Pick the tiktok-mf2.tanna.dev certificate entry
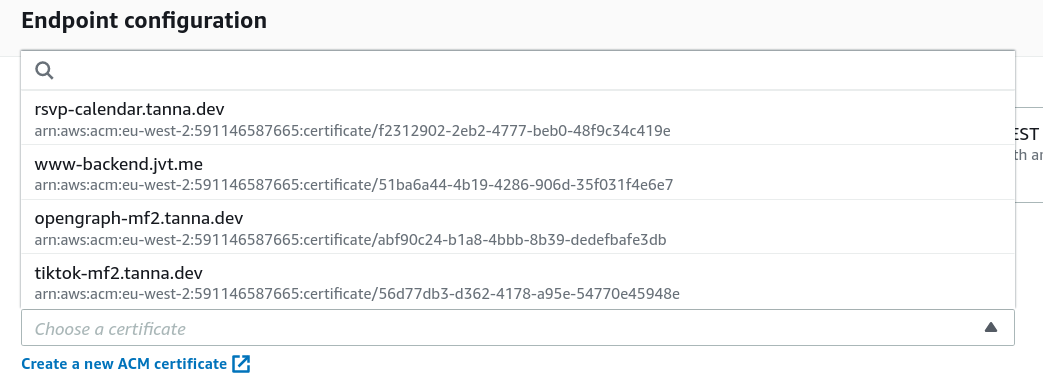The width and height of the screenshot is (1043, 392). click(x=518, y=282)
